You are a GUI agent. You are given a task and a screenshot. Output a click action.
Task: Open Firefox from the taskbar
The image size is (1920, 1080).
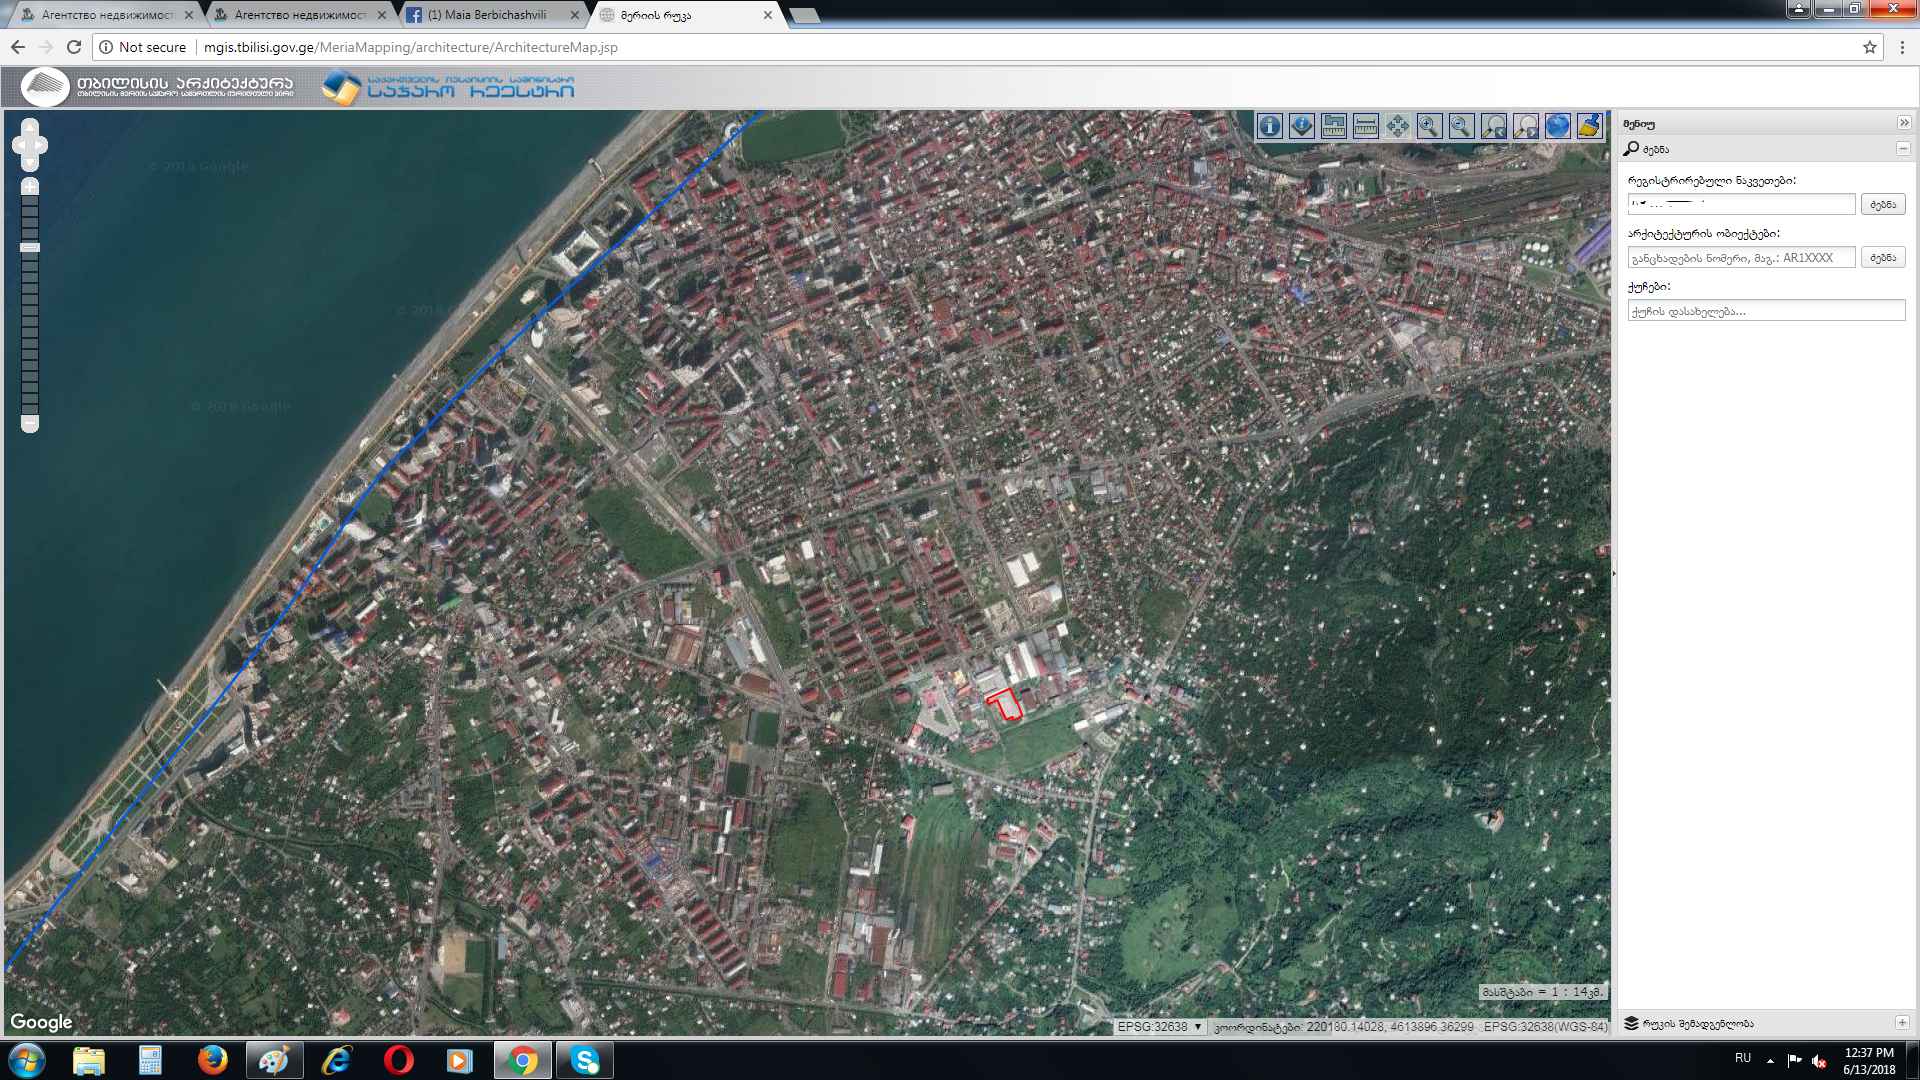tap(212, 1060)
